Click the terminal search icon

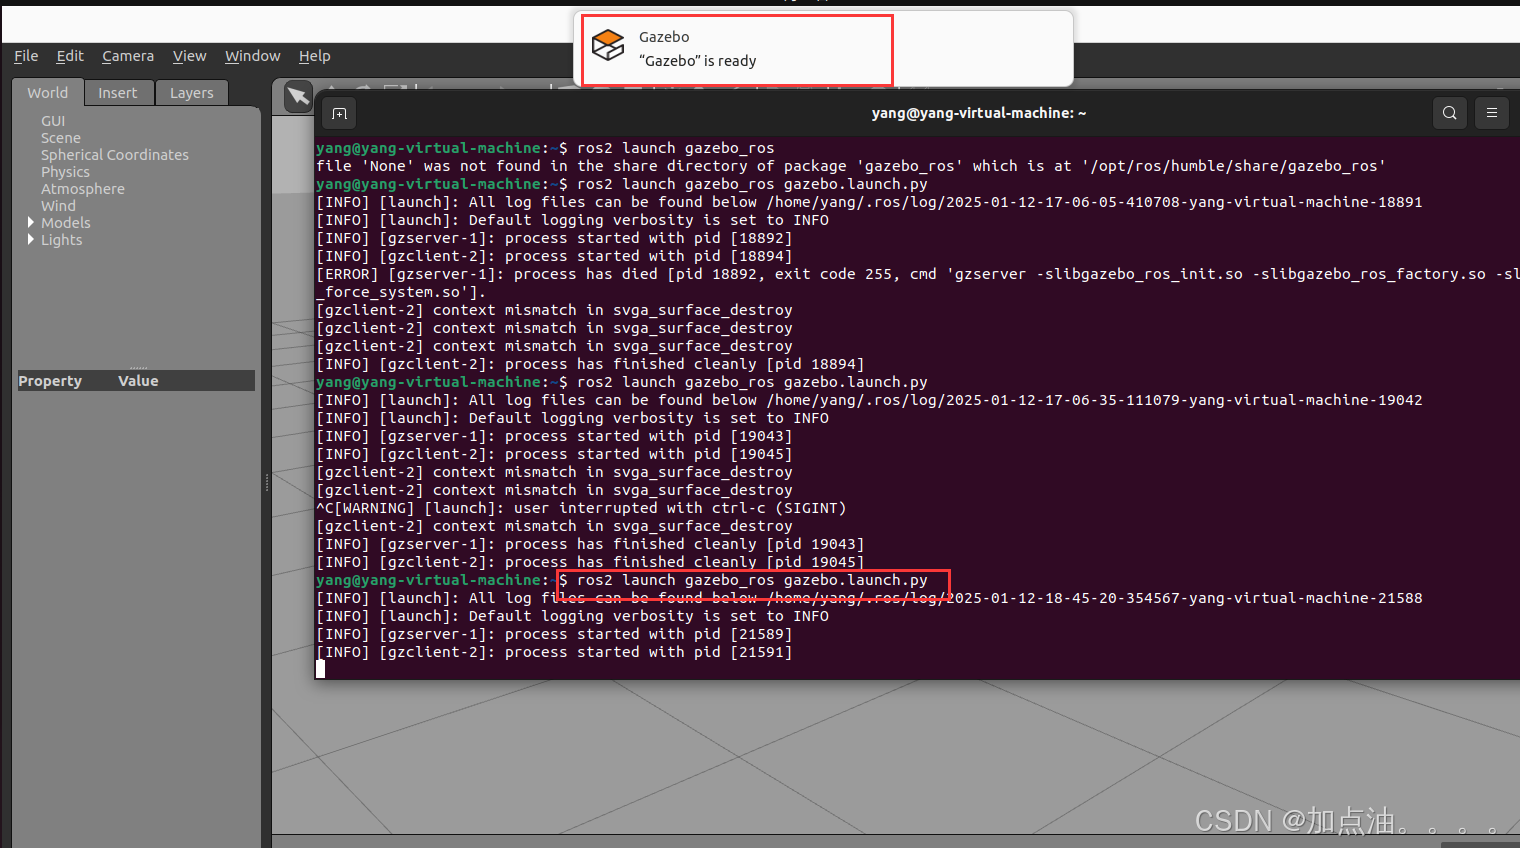click(1449, 113)
